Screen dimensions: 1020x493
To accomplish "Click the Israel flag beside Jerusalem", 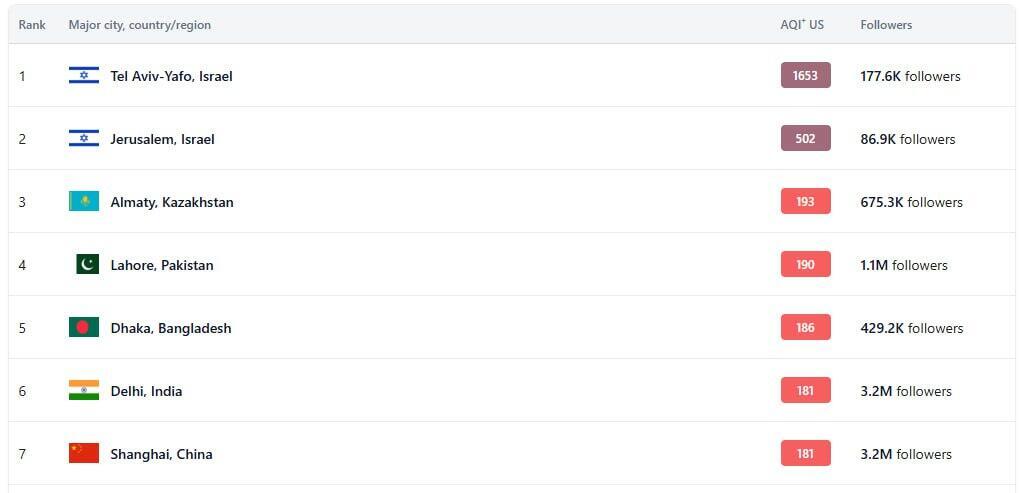I will (84, 138).
